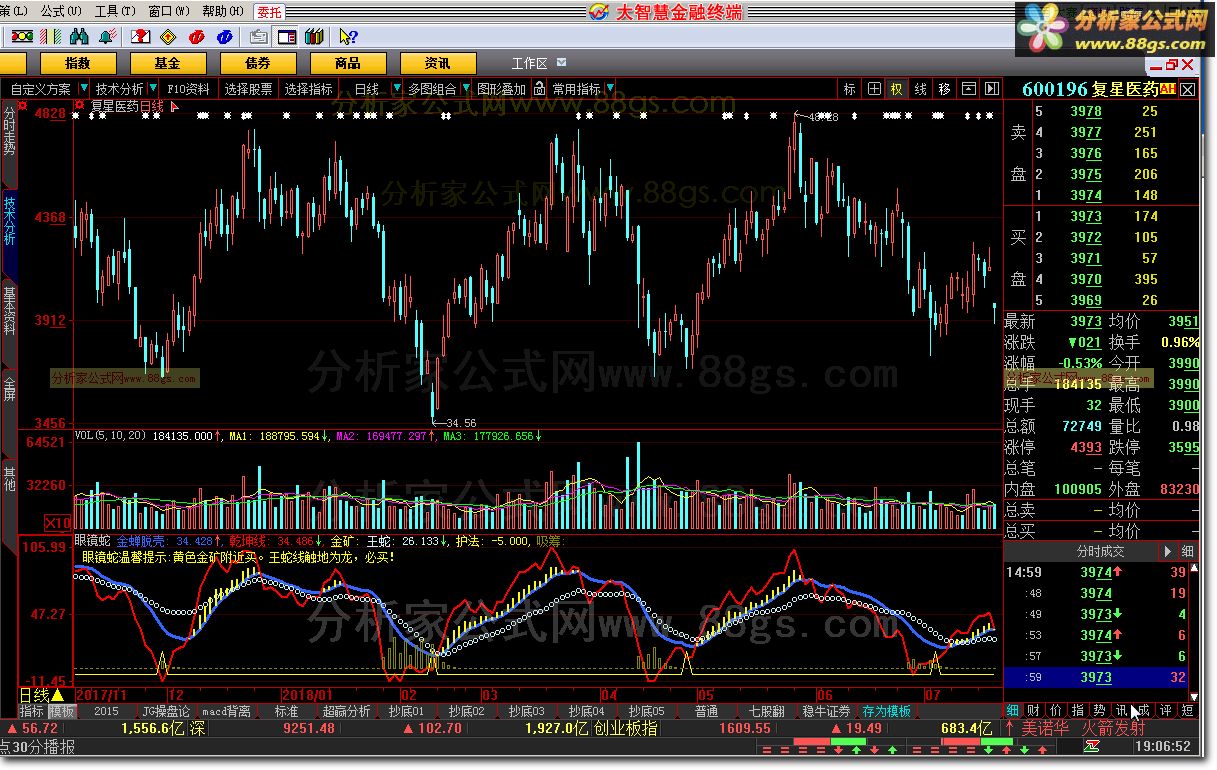Open the binoculars search tool
Image resolution: width=1217 pixels, height=770 pixels.
pos(79,37)
